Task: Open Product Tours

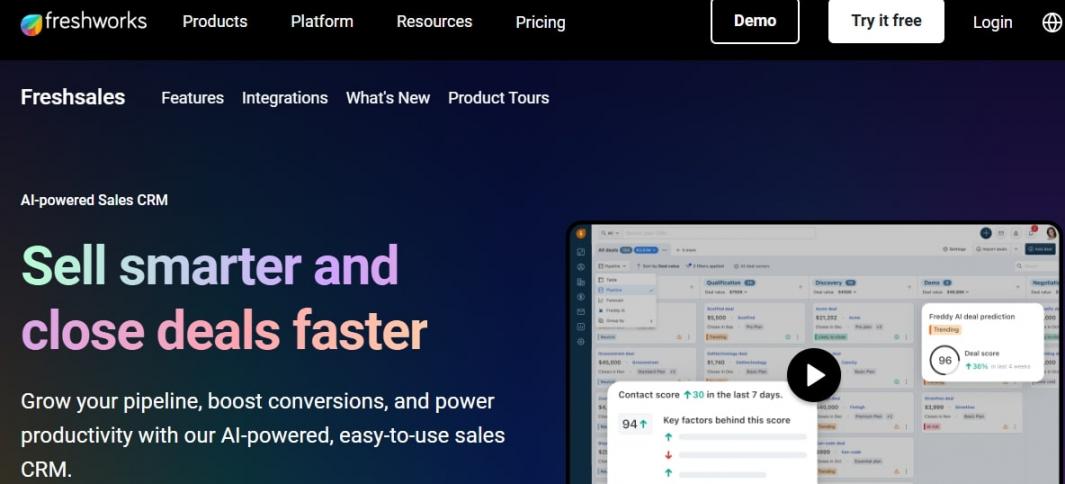Action: (x=499, y=98)
